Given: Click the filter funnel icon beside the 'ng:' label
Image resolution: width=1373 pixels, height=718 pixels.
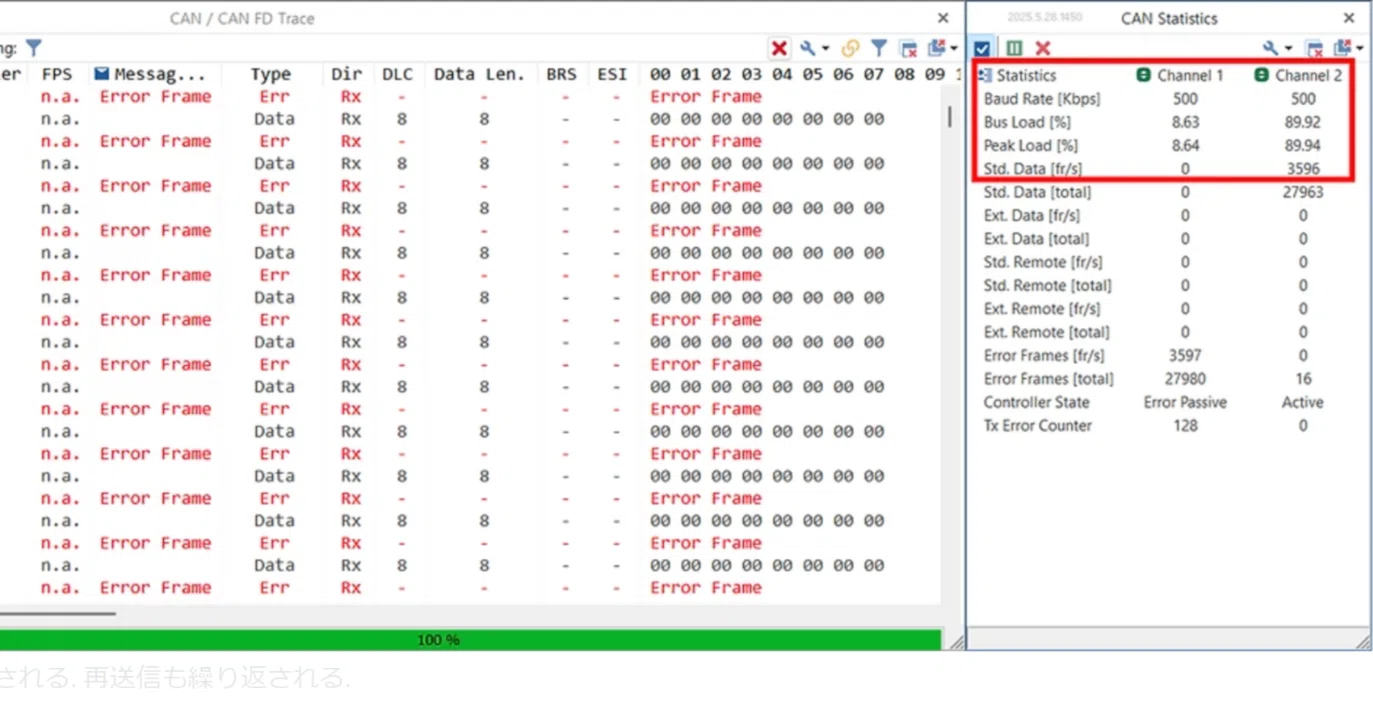Looking at the screenshot, I should tap(34, 48).
